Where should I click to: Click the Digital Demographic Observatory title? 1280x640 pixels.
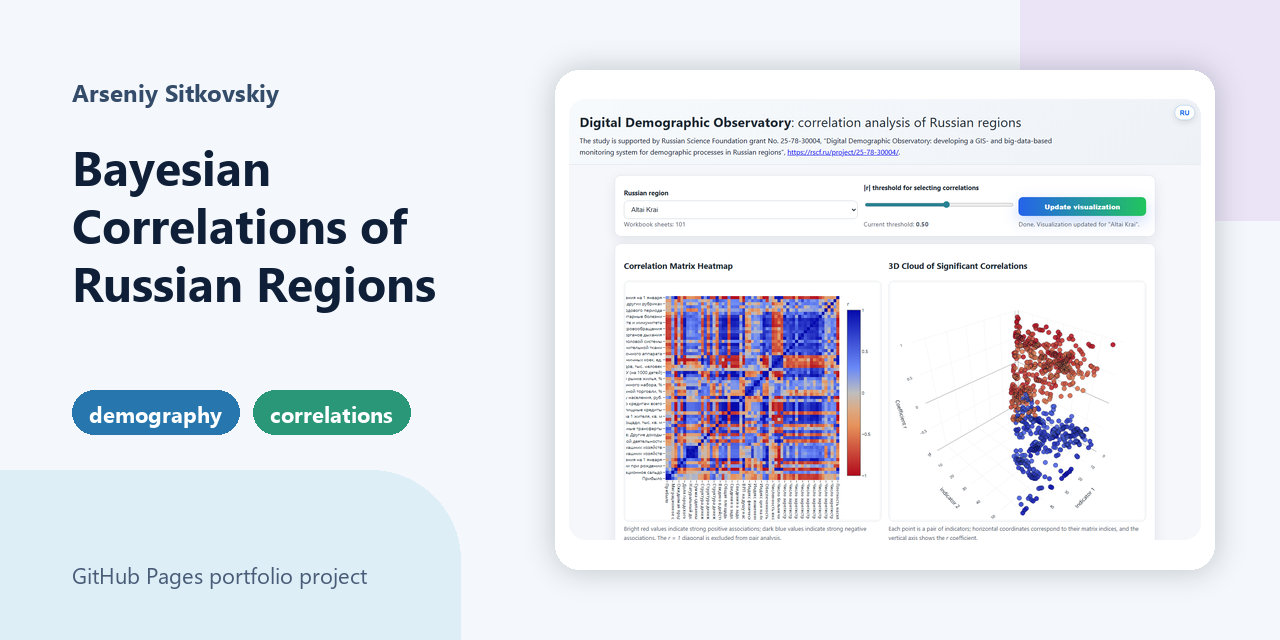(x=685, y=123)
